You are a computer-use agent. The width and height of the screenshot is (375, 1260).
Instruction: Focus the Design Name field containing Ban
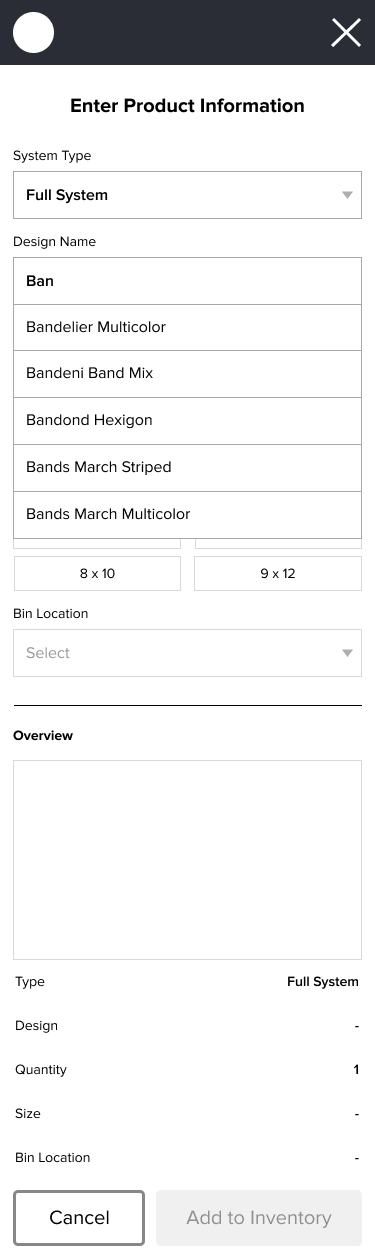coord(187,281)
